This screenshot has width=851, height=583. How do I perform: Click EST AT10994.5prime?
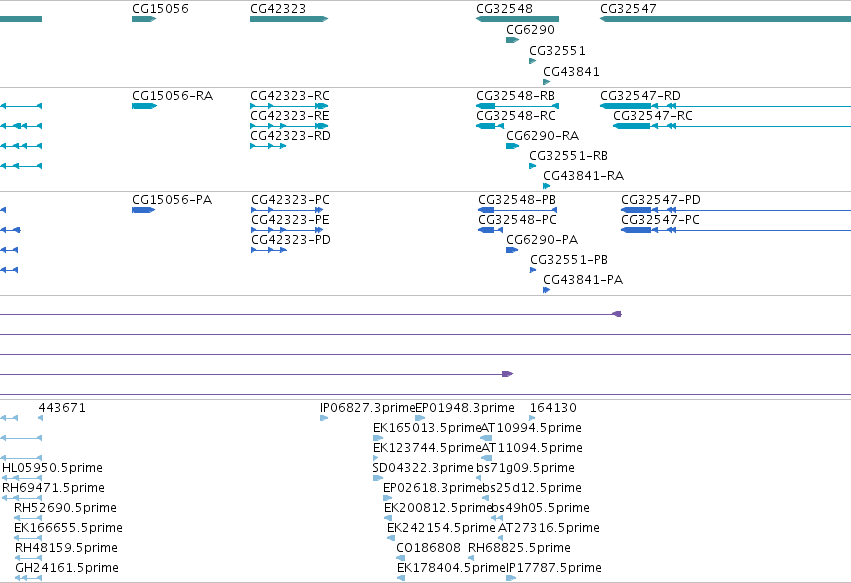531,428
